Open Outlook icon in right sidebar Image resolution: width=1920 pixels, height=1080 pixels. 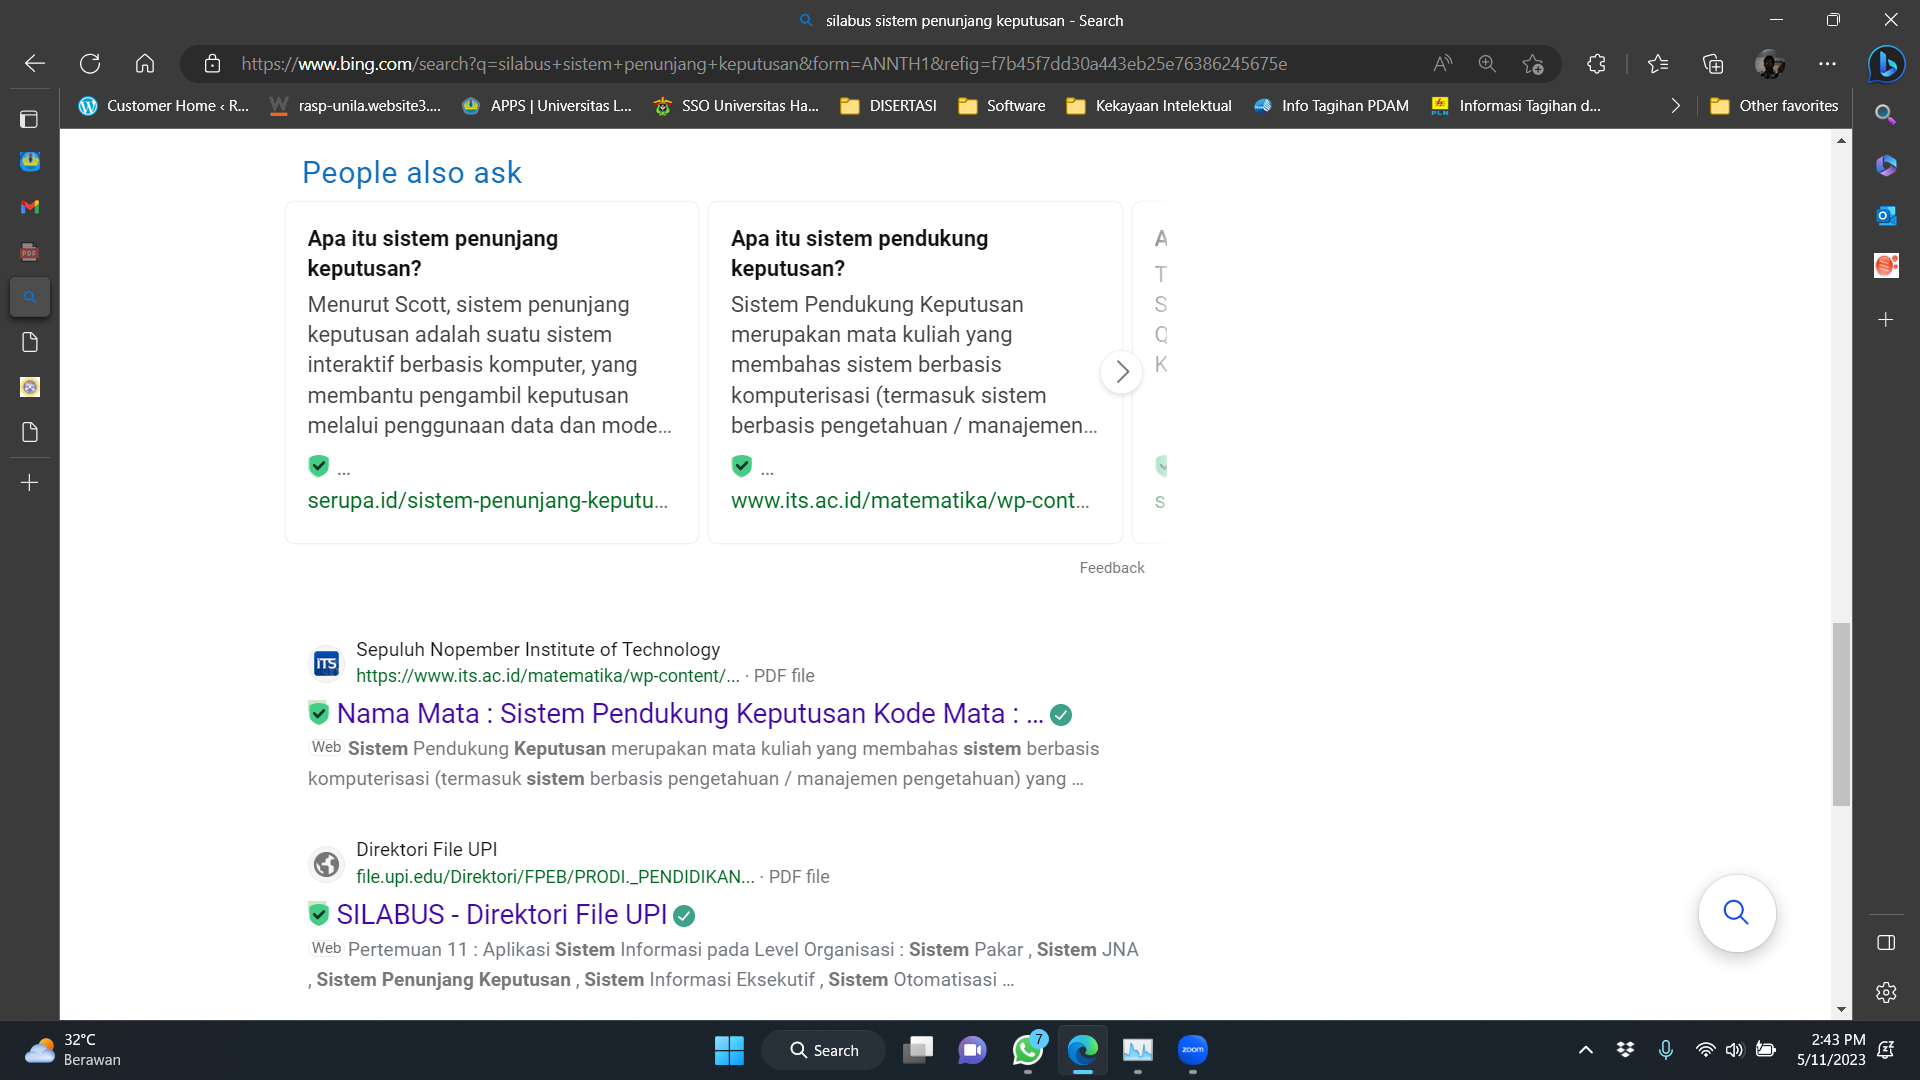coord(1886,215)
